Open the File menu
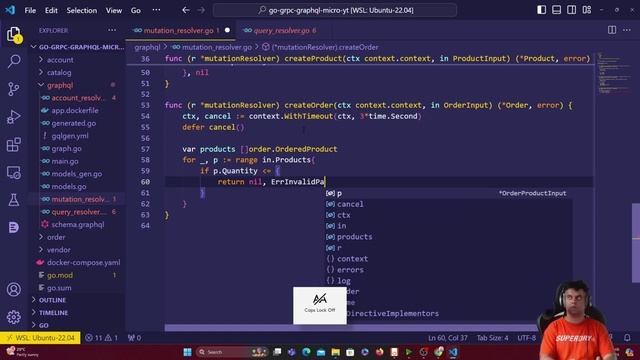 [x=30, y=11]
